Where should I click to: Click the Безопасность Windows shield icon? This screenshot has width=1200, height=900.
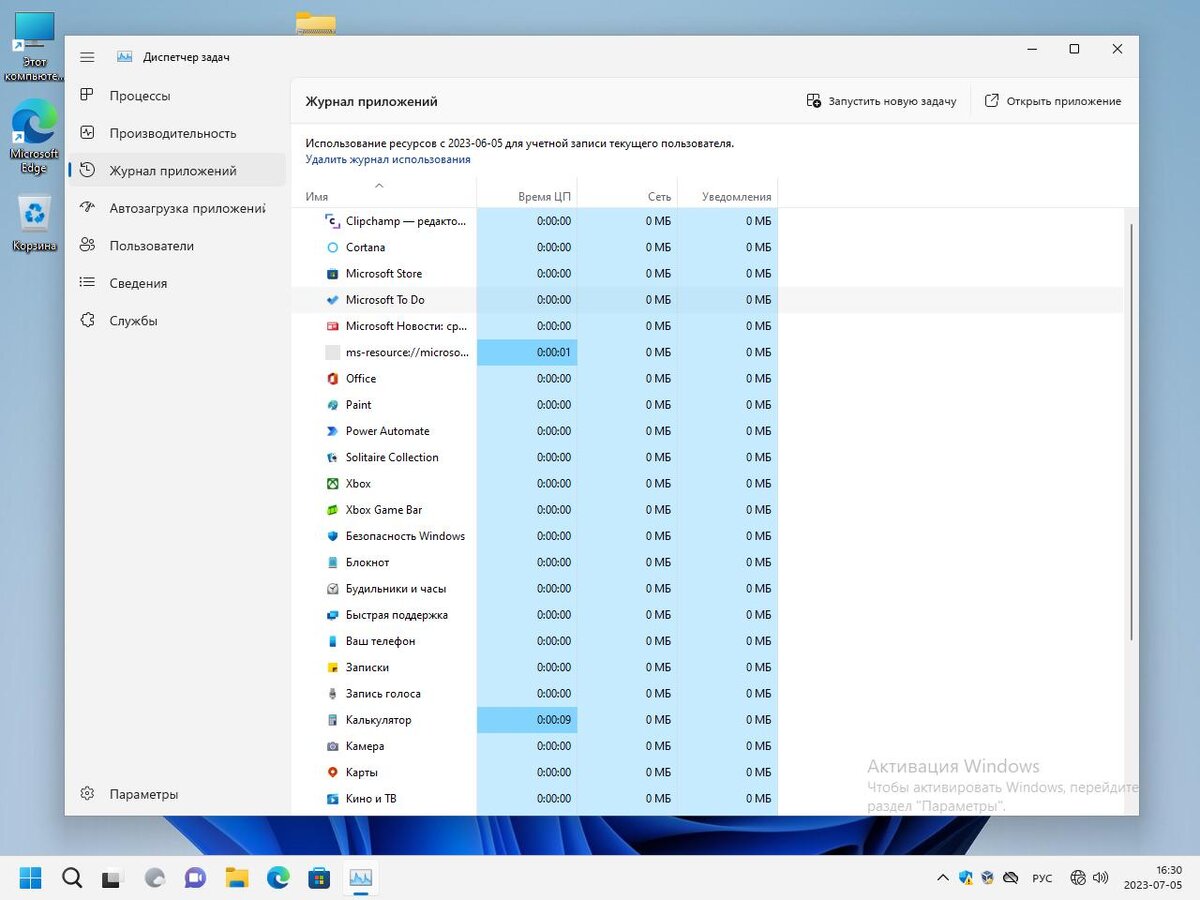coord(333,536)
